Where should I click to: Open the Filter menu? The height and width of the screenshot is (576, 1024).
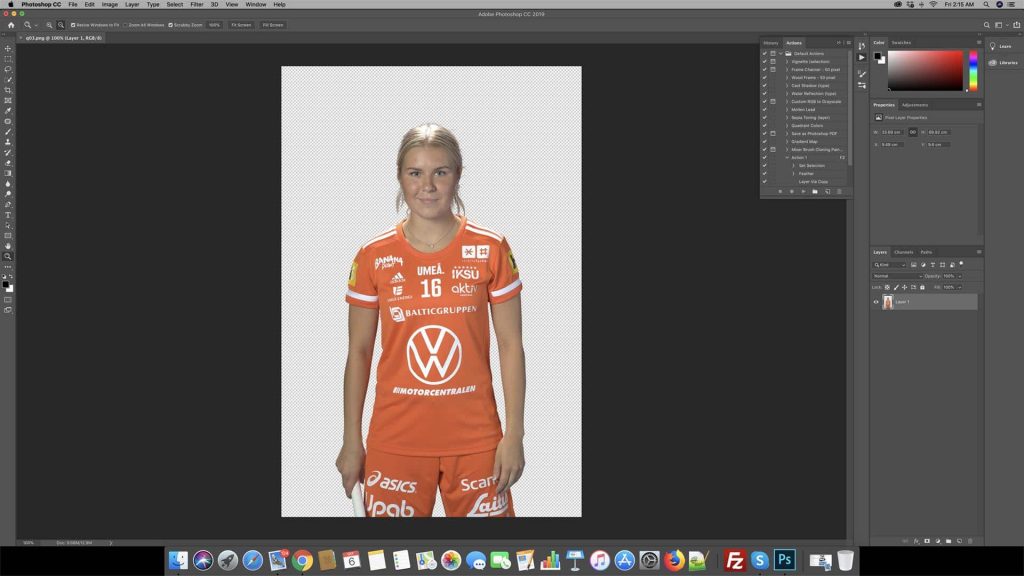tap(197, 5)
